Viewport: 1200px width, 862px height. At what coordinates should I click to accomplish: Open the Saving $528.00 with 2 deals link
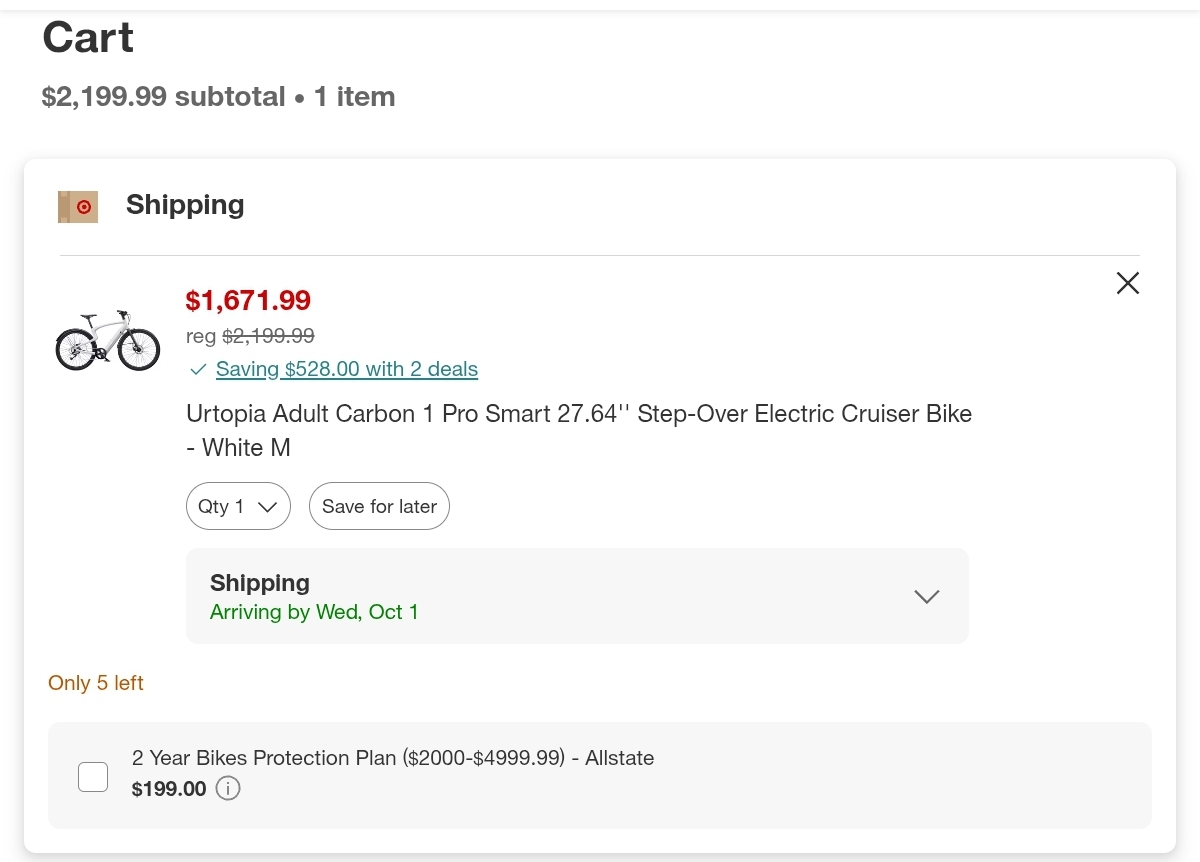coord(346,369)
